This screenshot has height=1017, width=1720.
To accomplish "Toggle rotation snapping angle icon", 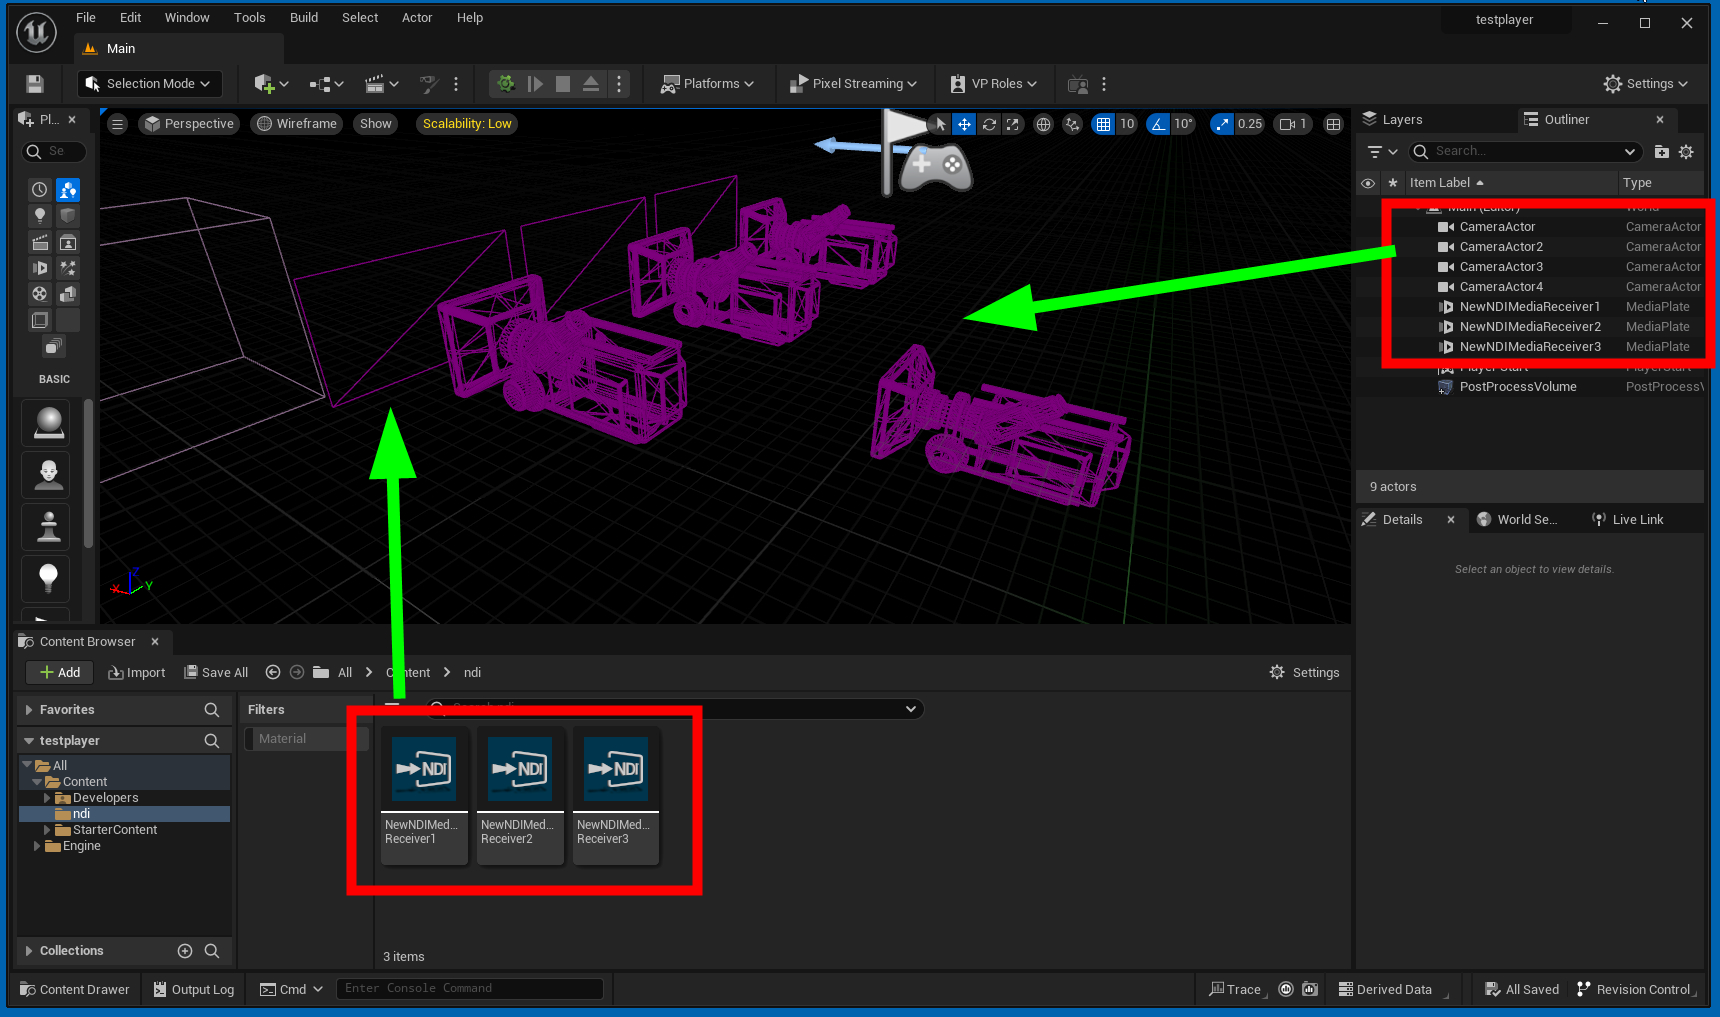I will 1158,124.
